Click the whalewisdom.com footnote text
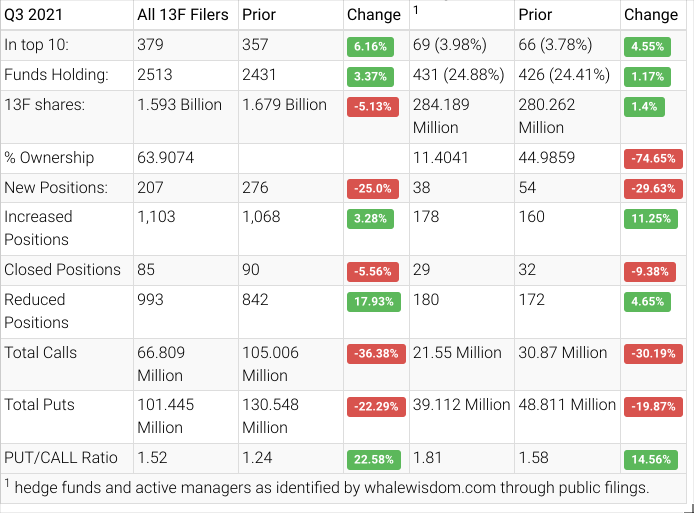Screen dimensions: 694x513 pyautogui.click(x=326, y=488)
